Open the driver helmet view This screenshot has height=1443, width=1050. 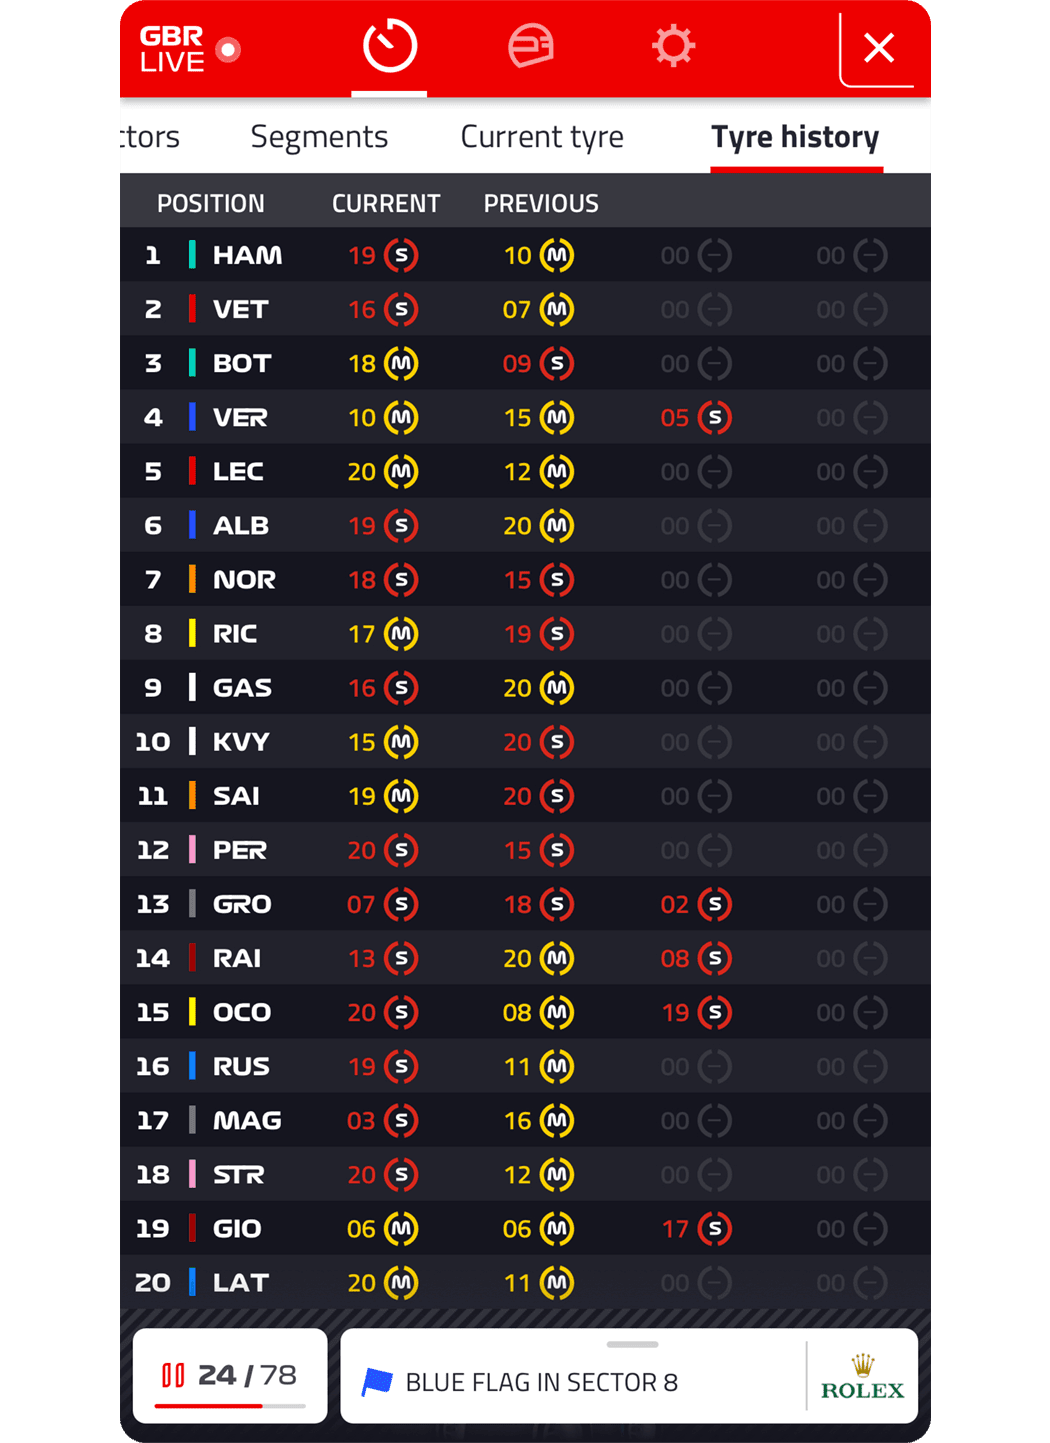coord(530,46)
